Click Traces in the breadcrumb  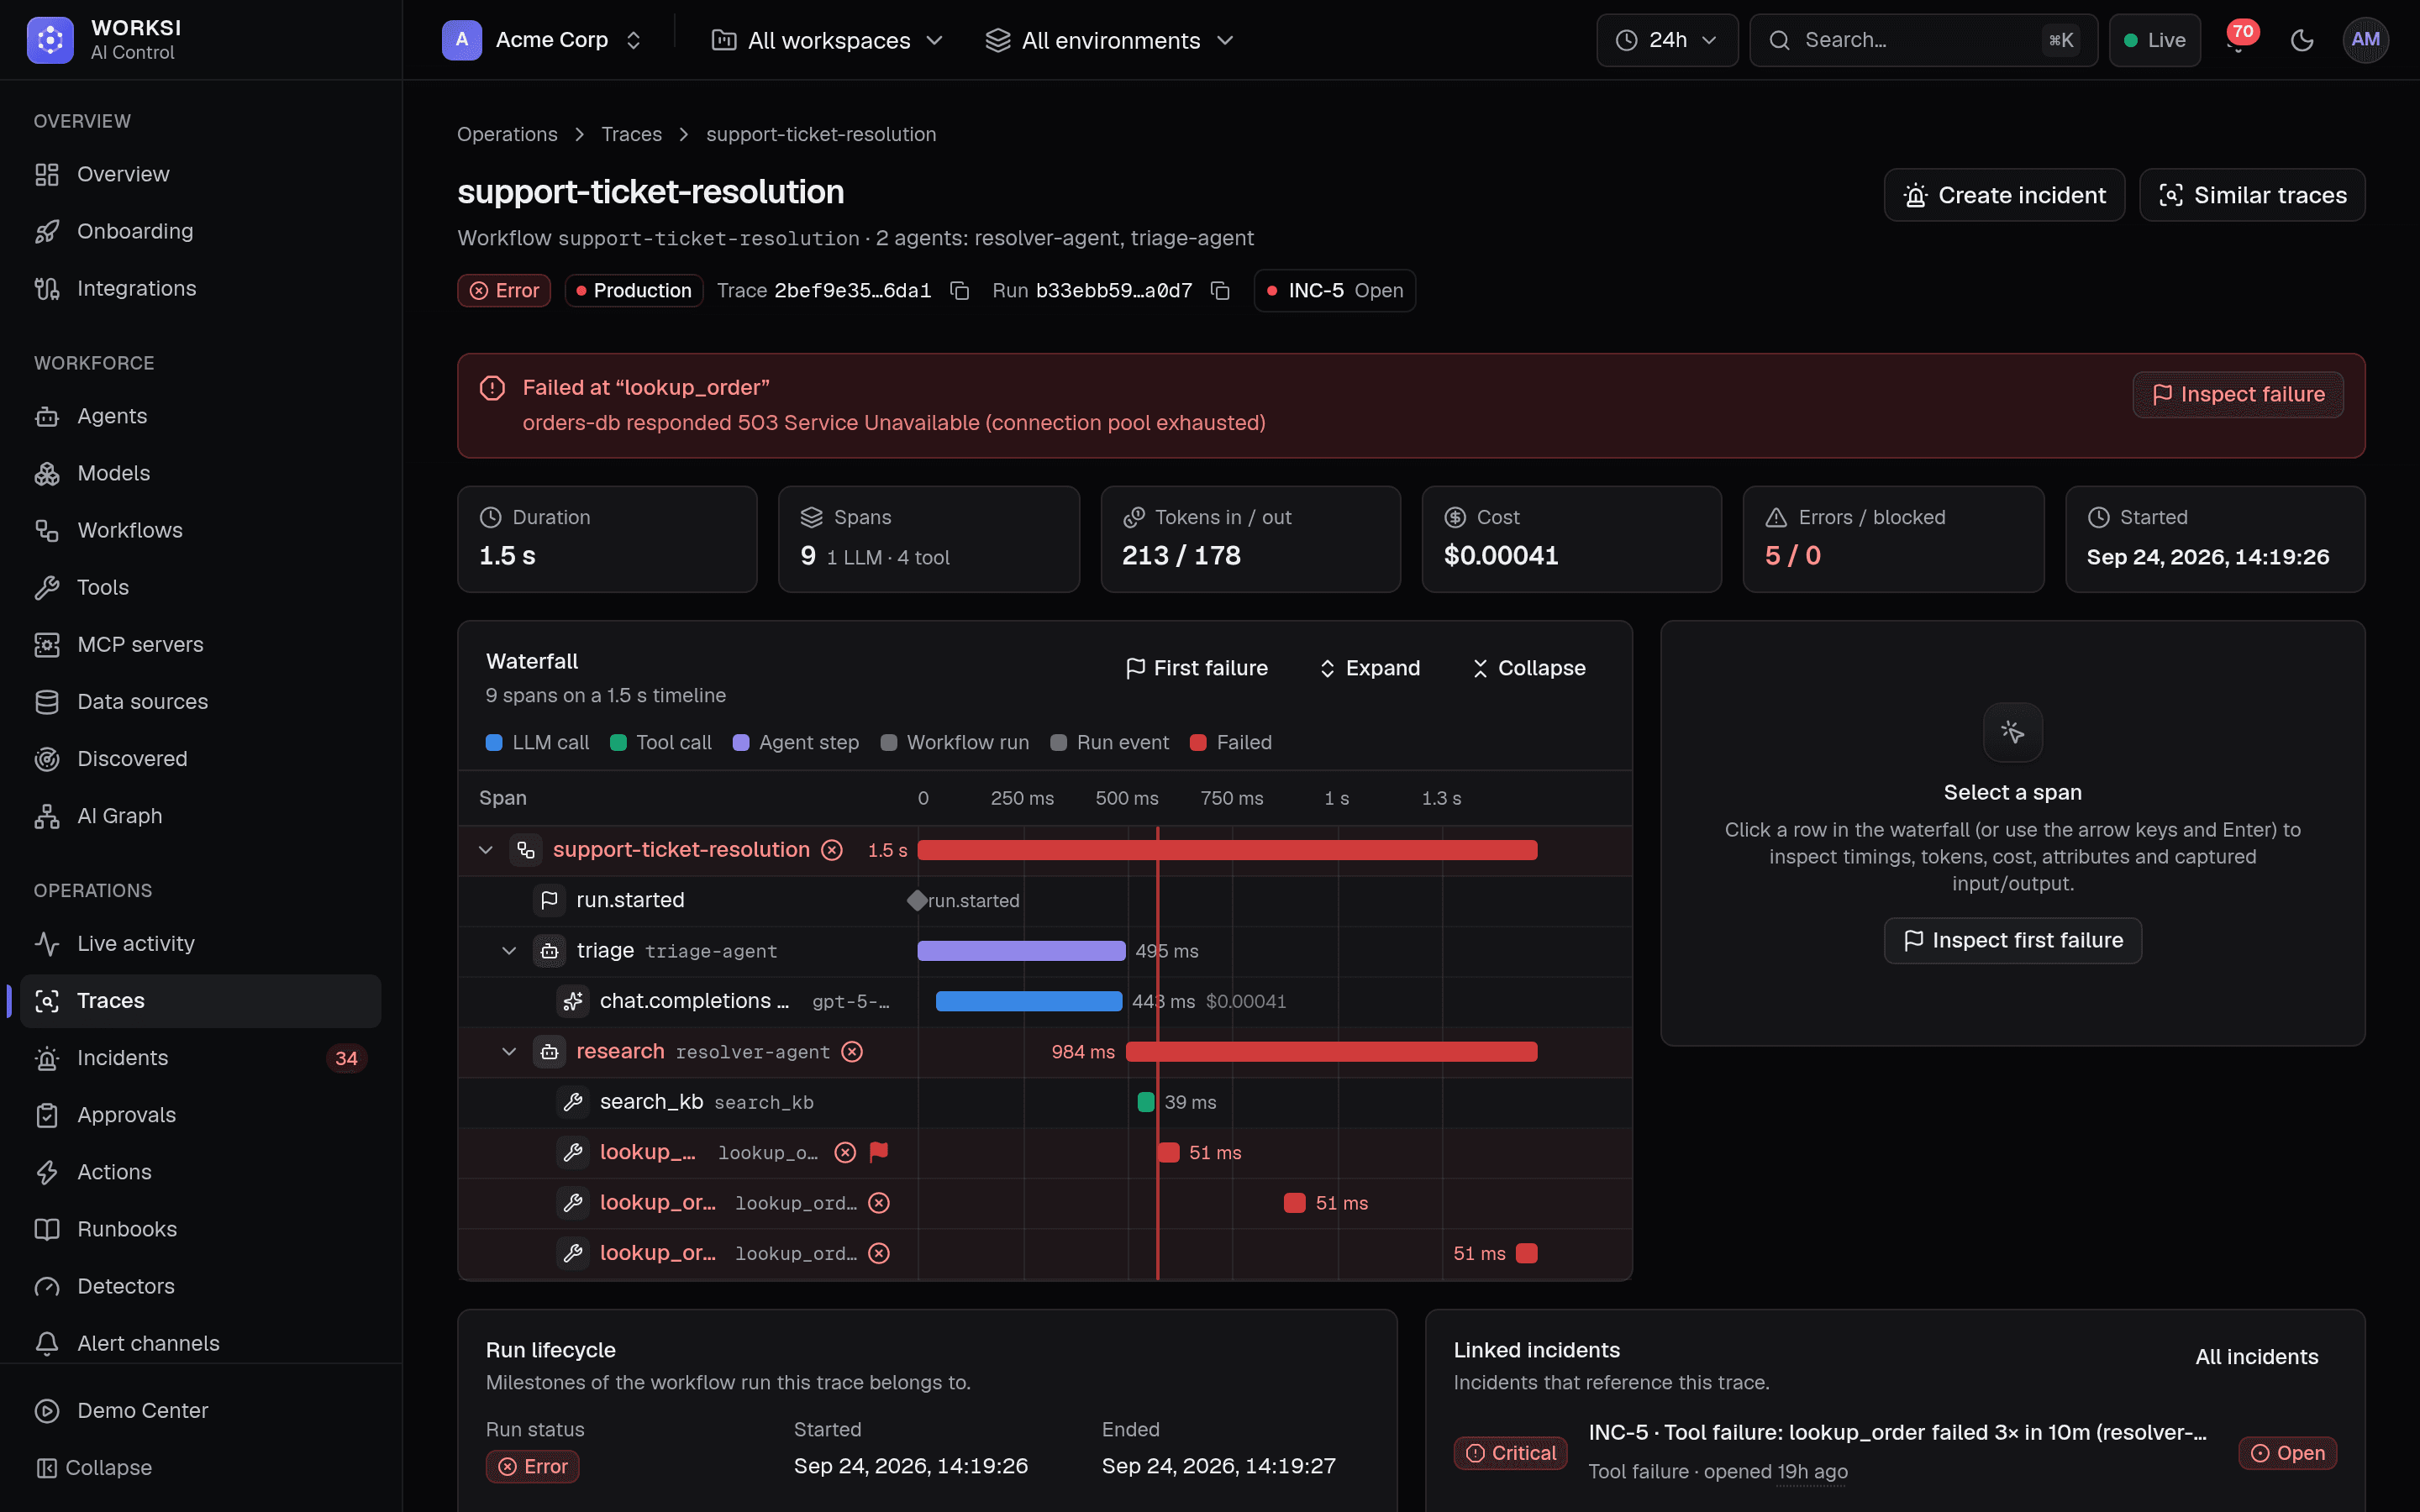click(631, 134)
